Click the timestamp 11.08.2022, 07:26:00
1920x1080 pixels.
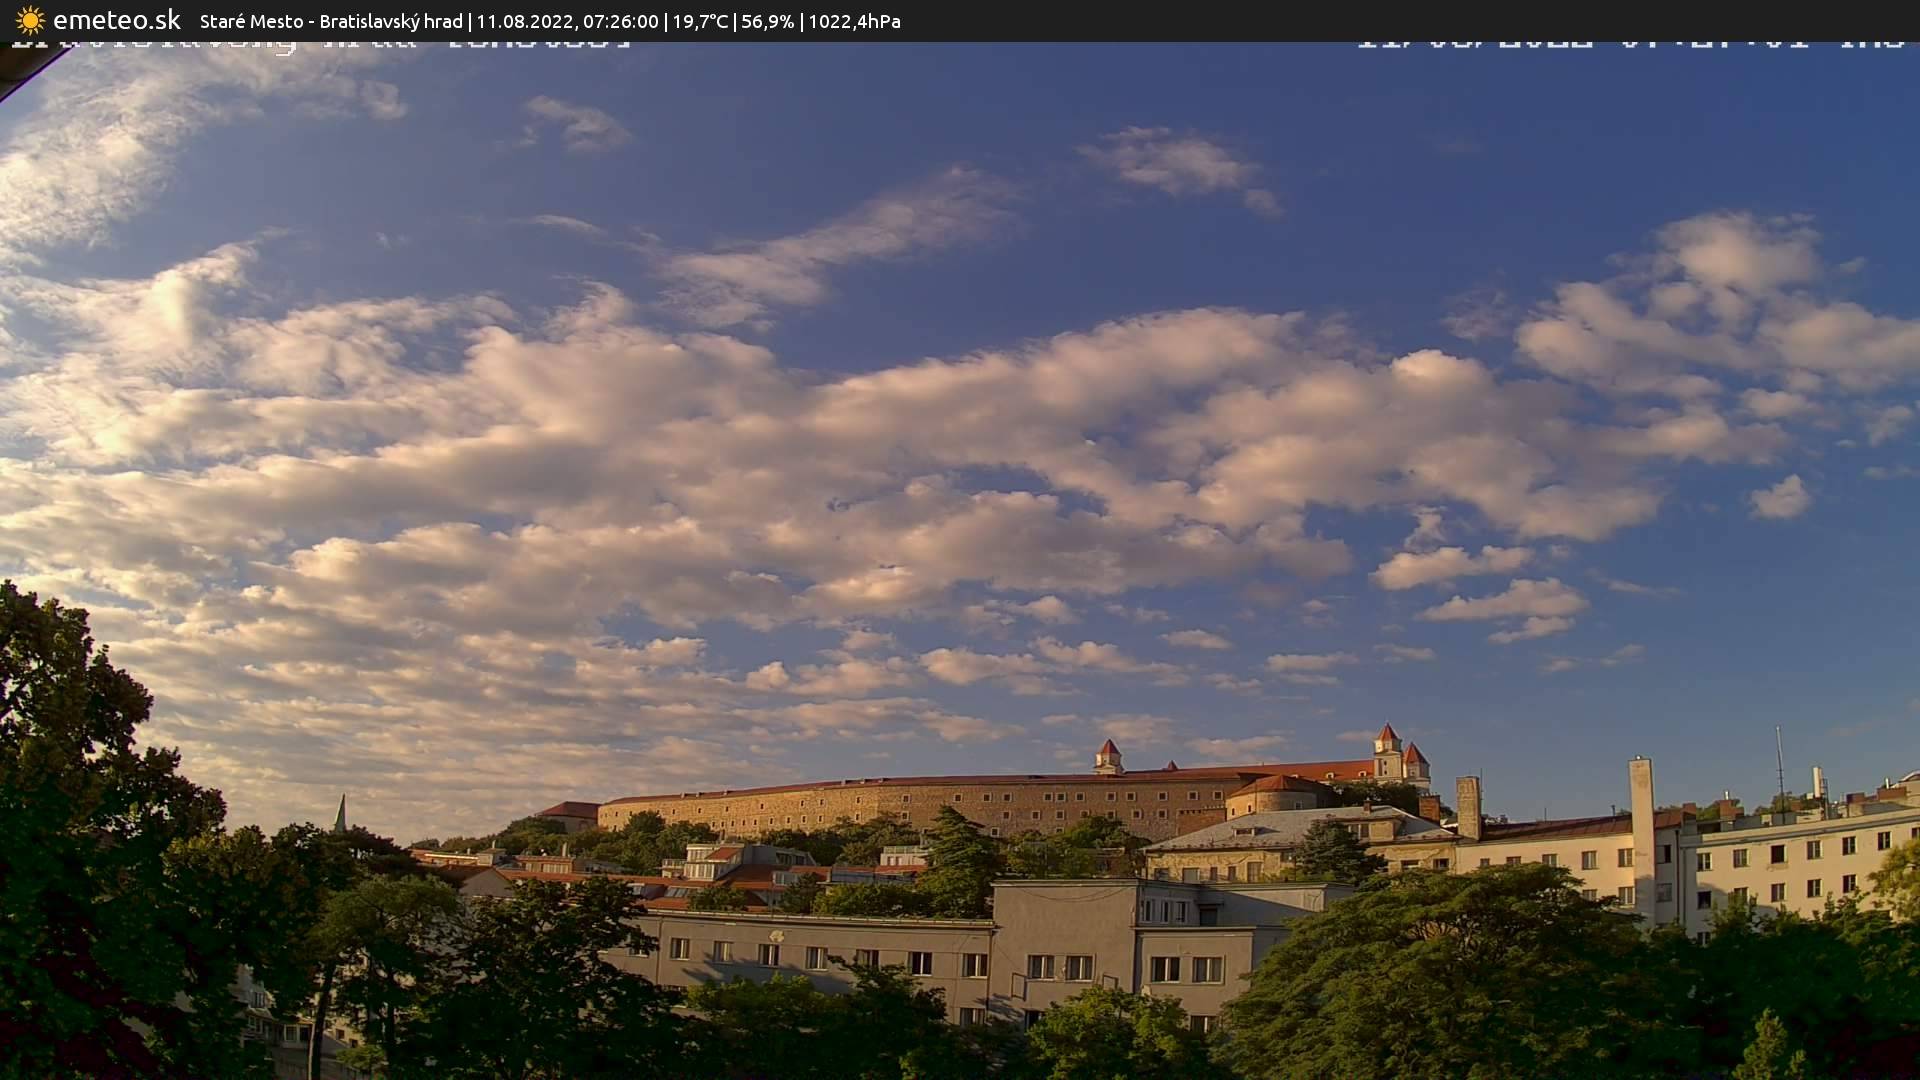(x=566, y=21)
